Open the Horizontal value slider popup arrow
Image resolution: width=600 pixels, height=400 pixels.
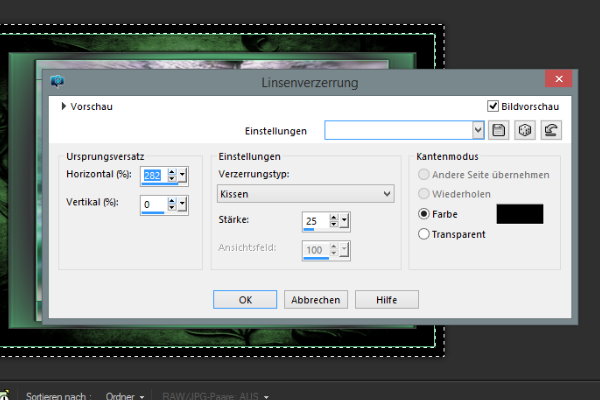tap(183, 177)
